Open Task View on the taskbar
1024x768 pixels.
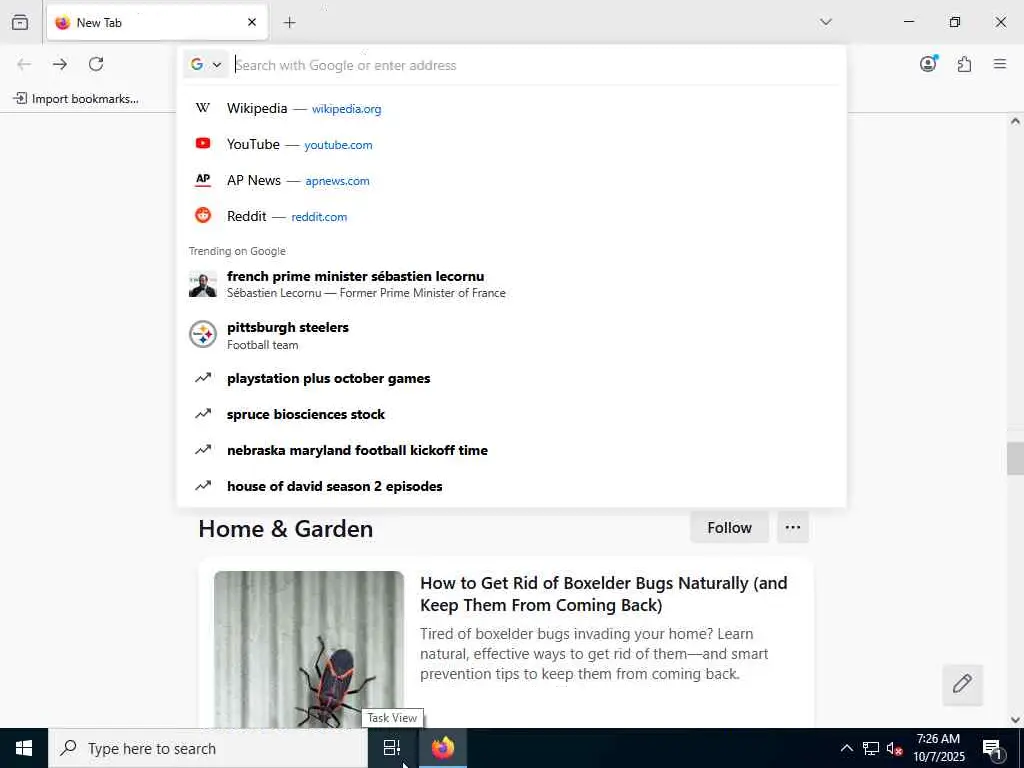tap(392, 748)
